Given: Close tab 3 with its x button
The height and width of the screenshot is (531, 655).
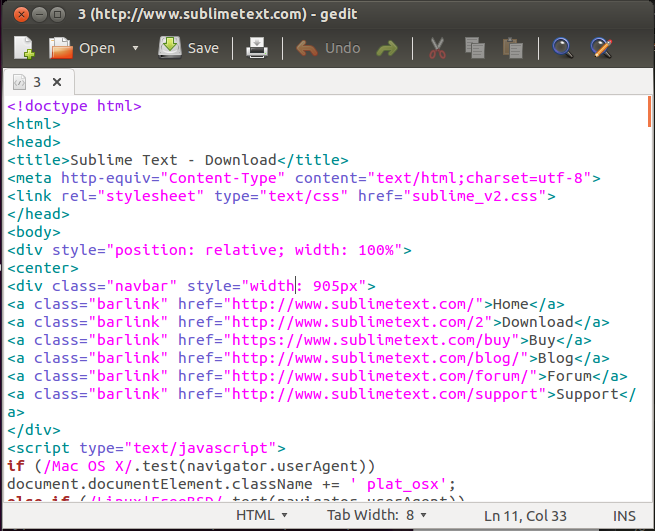Looking at the screenshot, I should (x=57, y=82).
